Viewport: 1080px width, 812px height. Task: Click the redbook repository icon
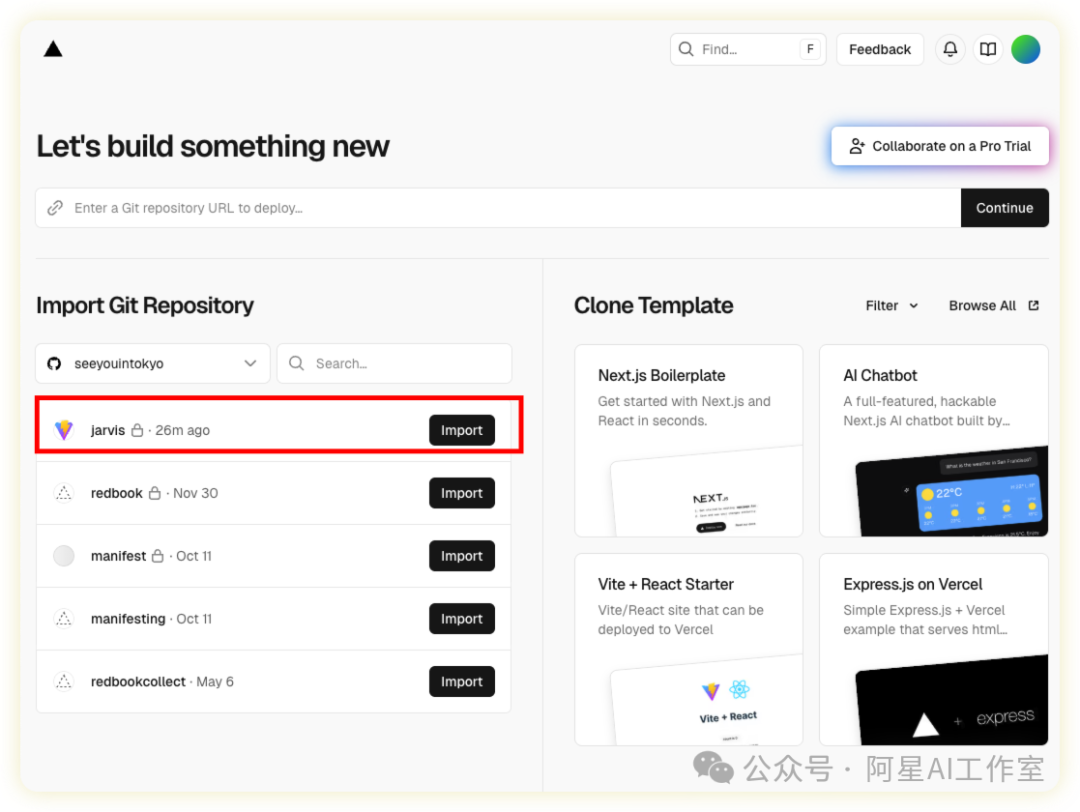pos(64,493)
